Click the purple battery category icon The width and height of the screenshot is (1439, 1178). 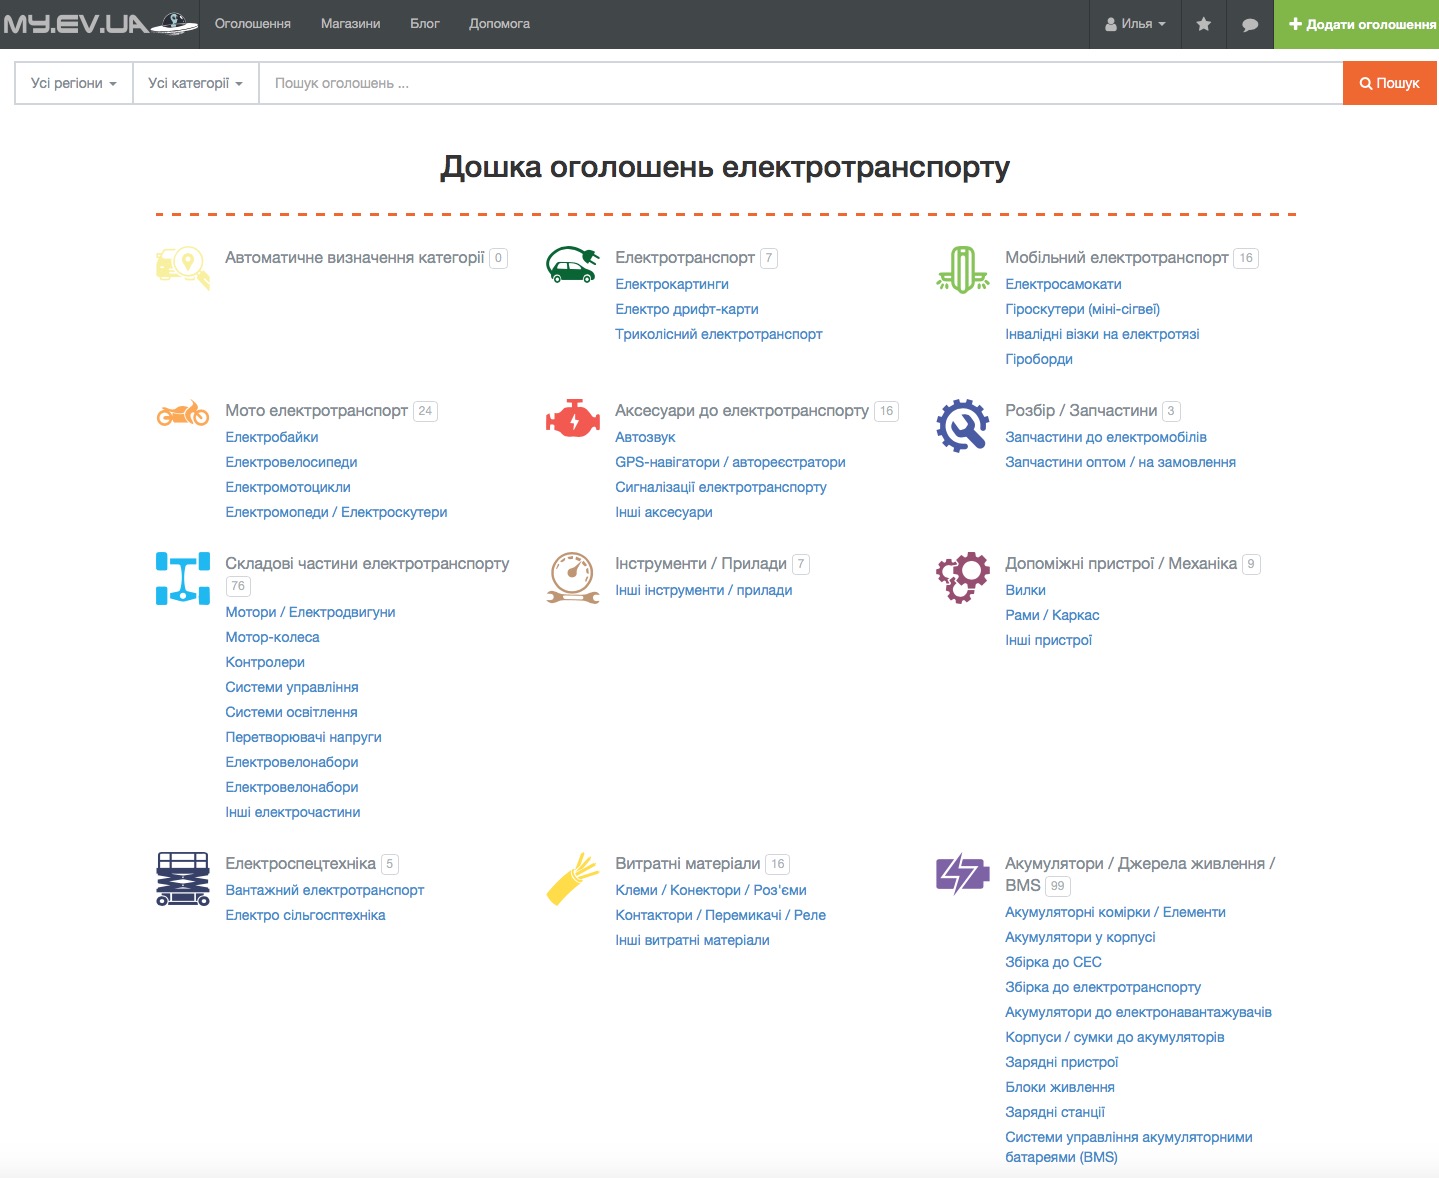962,873
